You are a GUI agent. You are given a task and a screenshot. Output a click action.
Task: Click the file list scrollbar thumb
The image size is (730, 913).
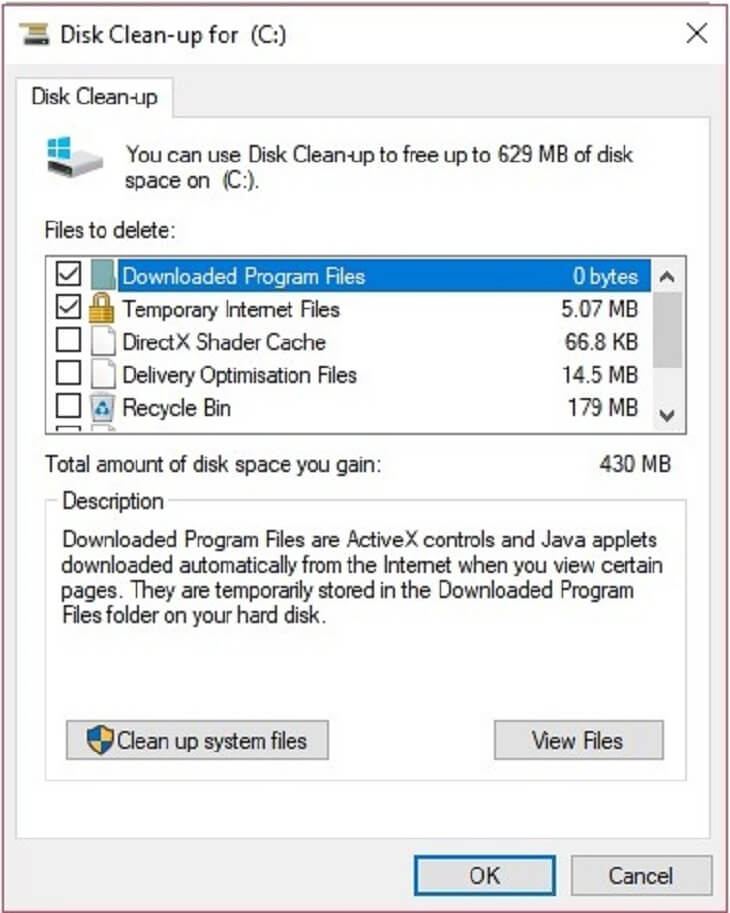click(668, 330)
